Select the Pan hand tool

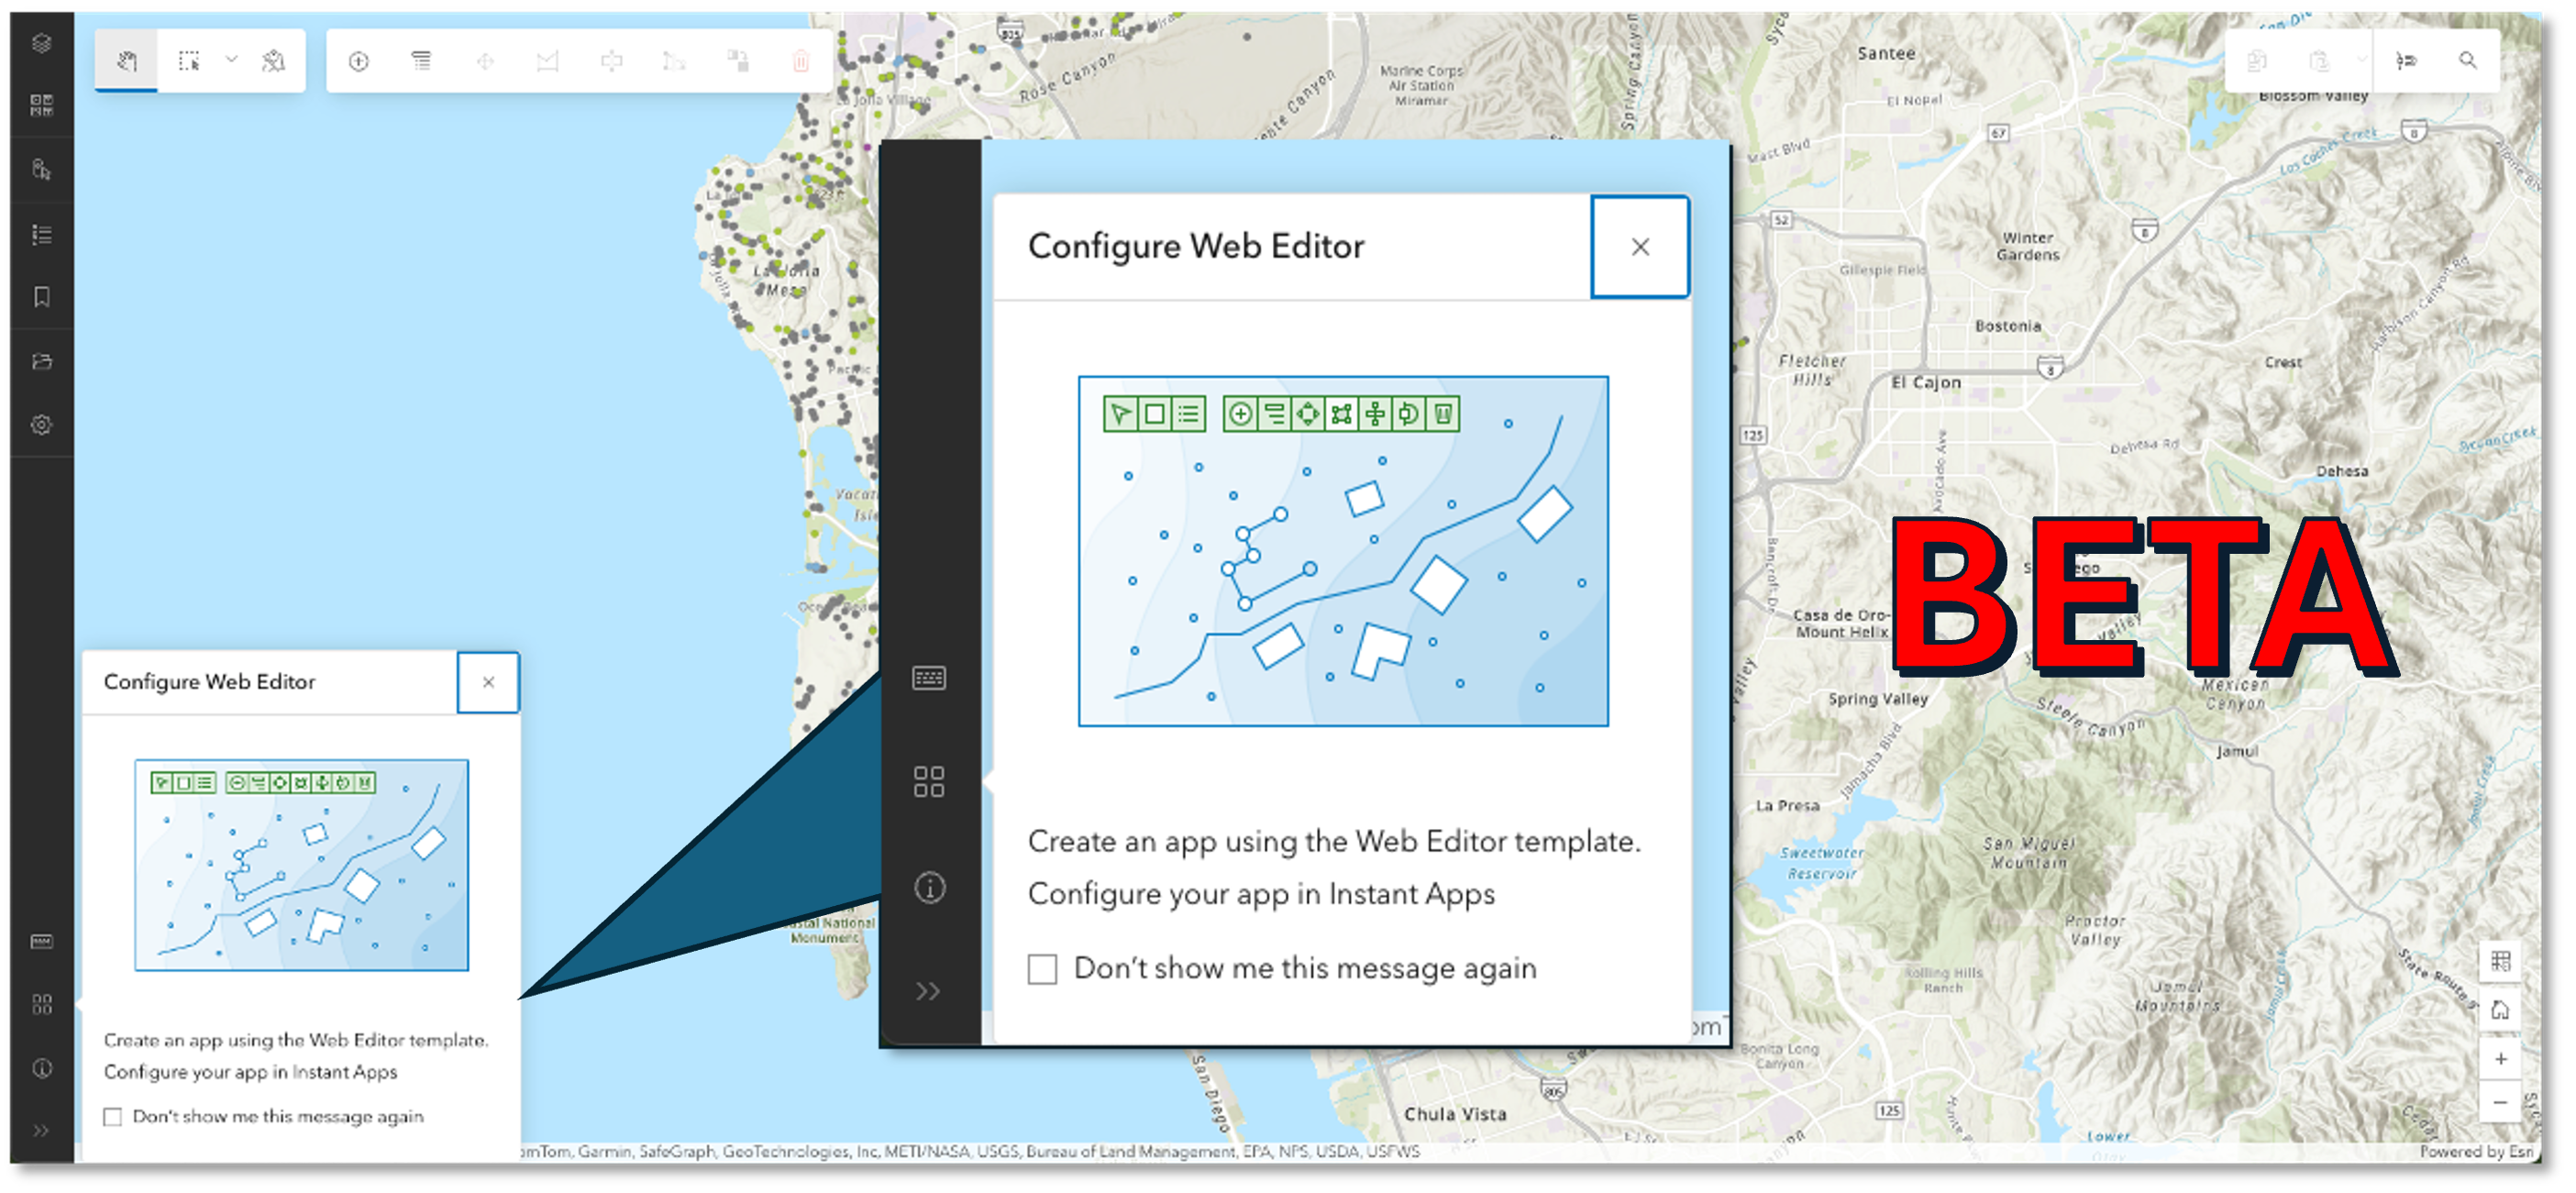[126, 61]
